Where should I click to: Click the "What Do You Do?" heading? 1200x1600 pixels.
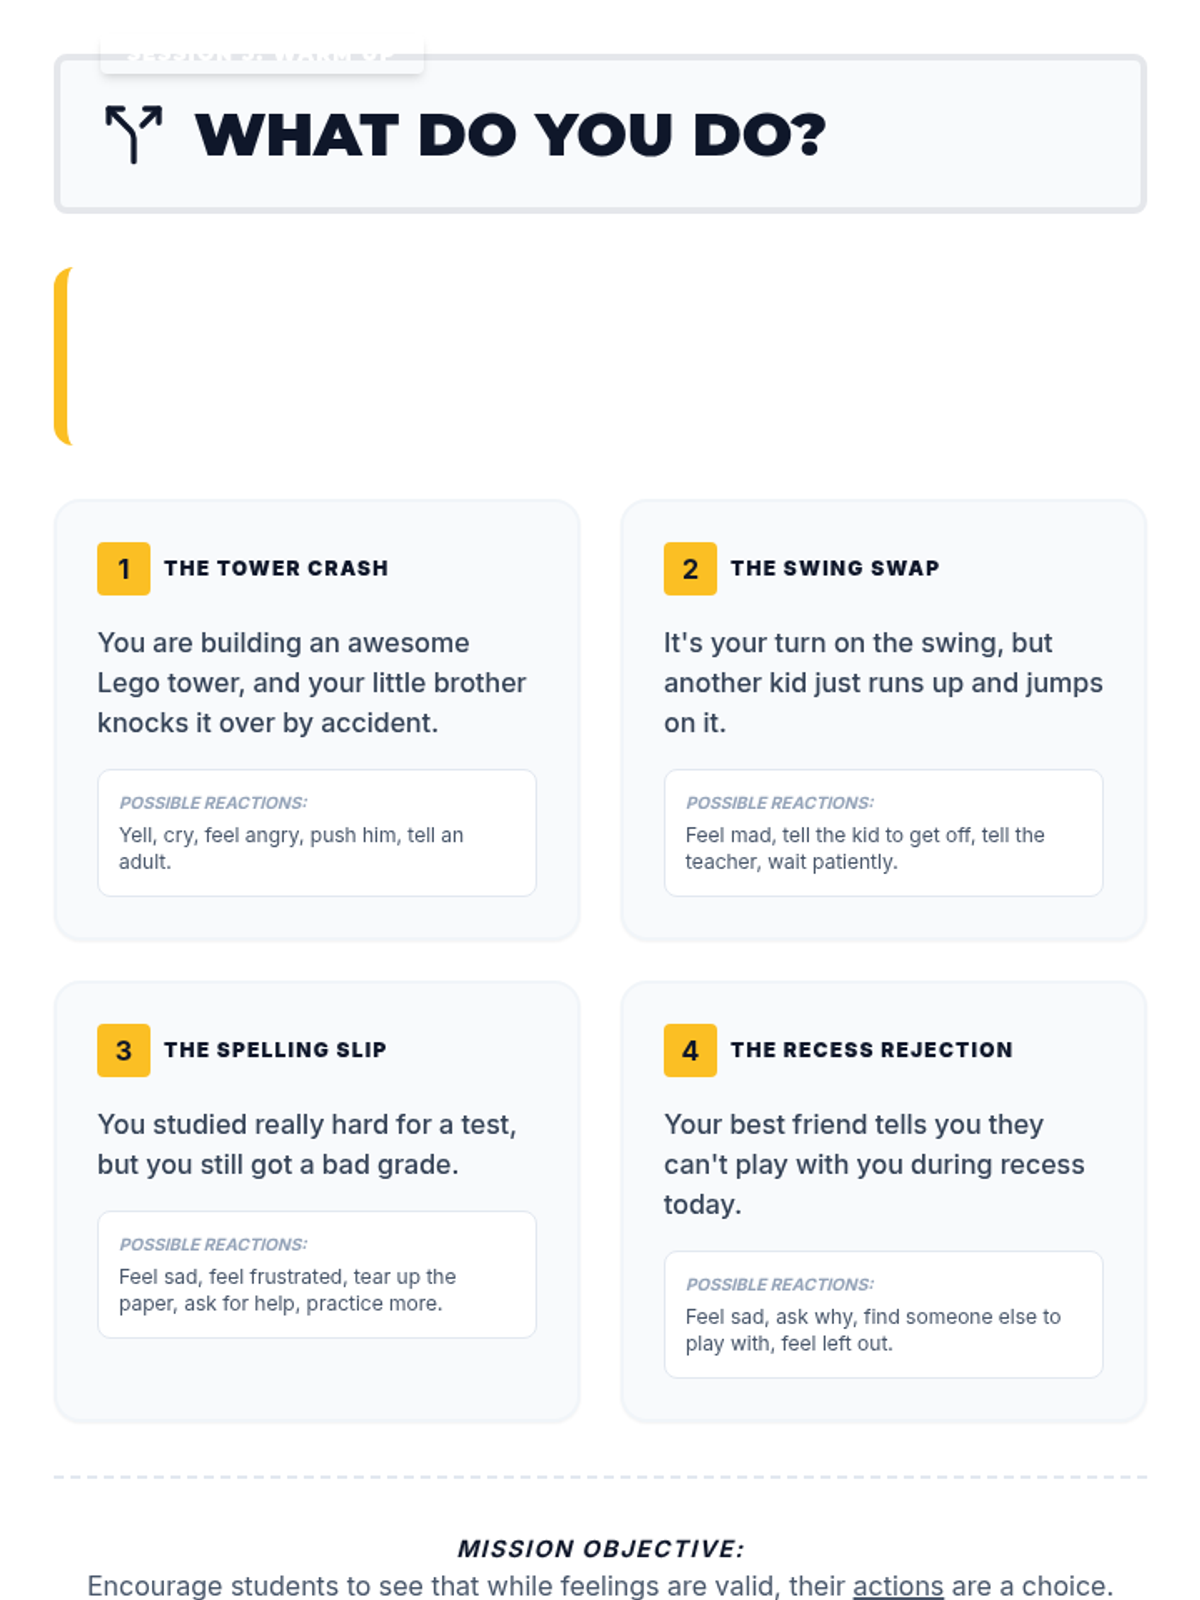click(x=510, y=135)
